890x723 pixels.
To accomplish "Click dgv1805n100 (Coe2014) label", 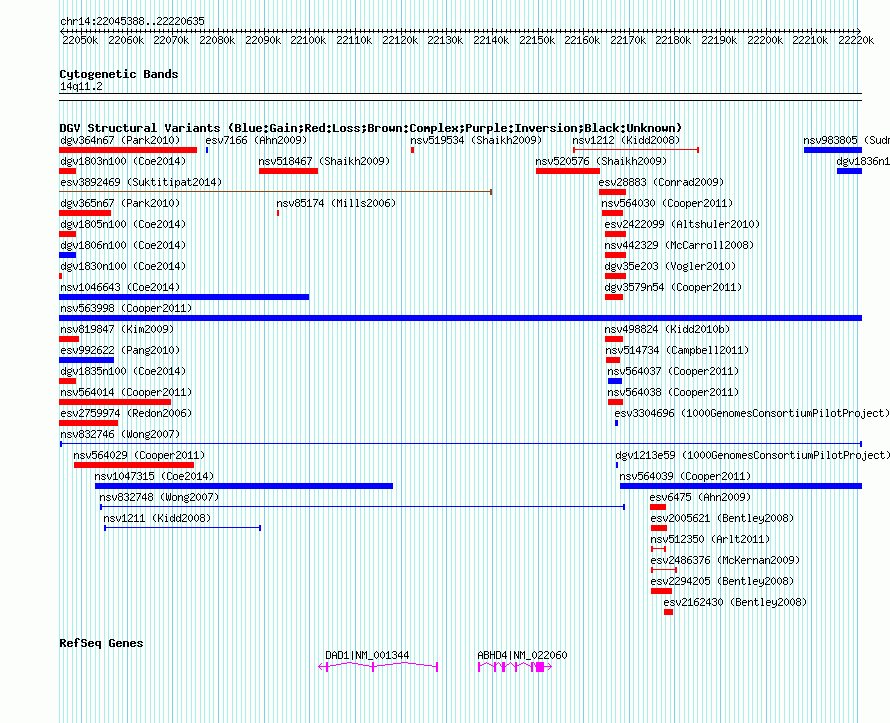I will coord(123,224).
